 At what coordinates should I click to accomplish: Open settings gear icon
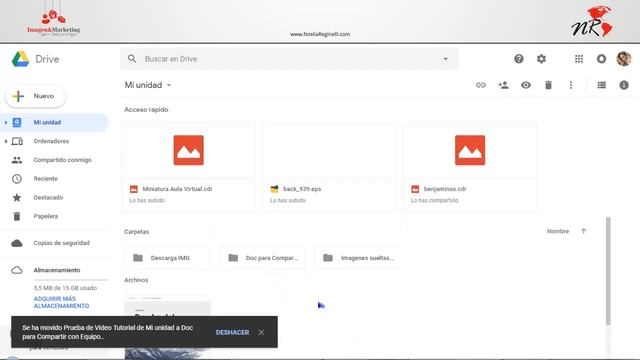pyautogui.click(x=541, y=59)
